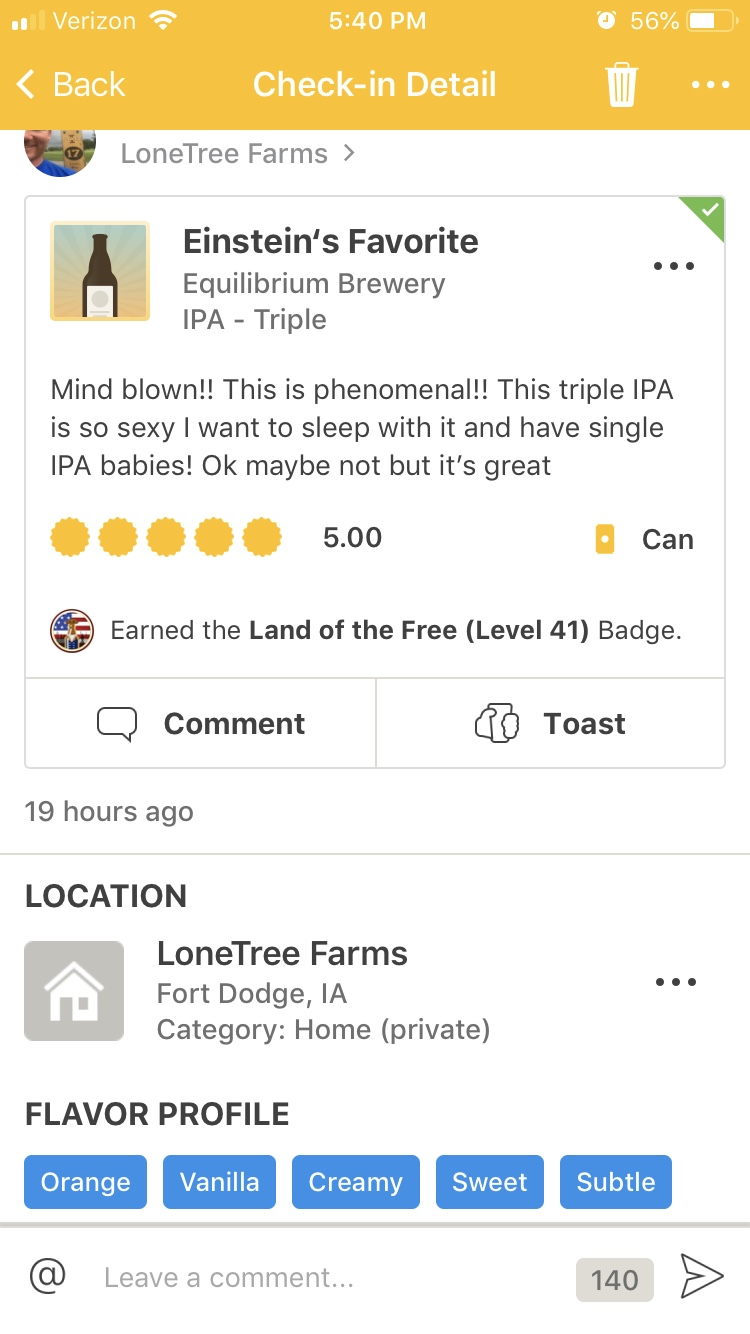Tap the Land of the Free badge icon
Viewport: 750px width, 1334px height.
72,631
